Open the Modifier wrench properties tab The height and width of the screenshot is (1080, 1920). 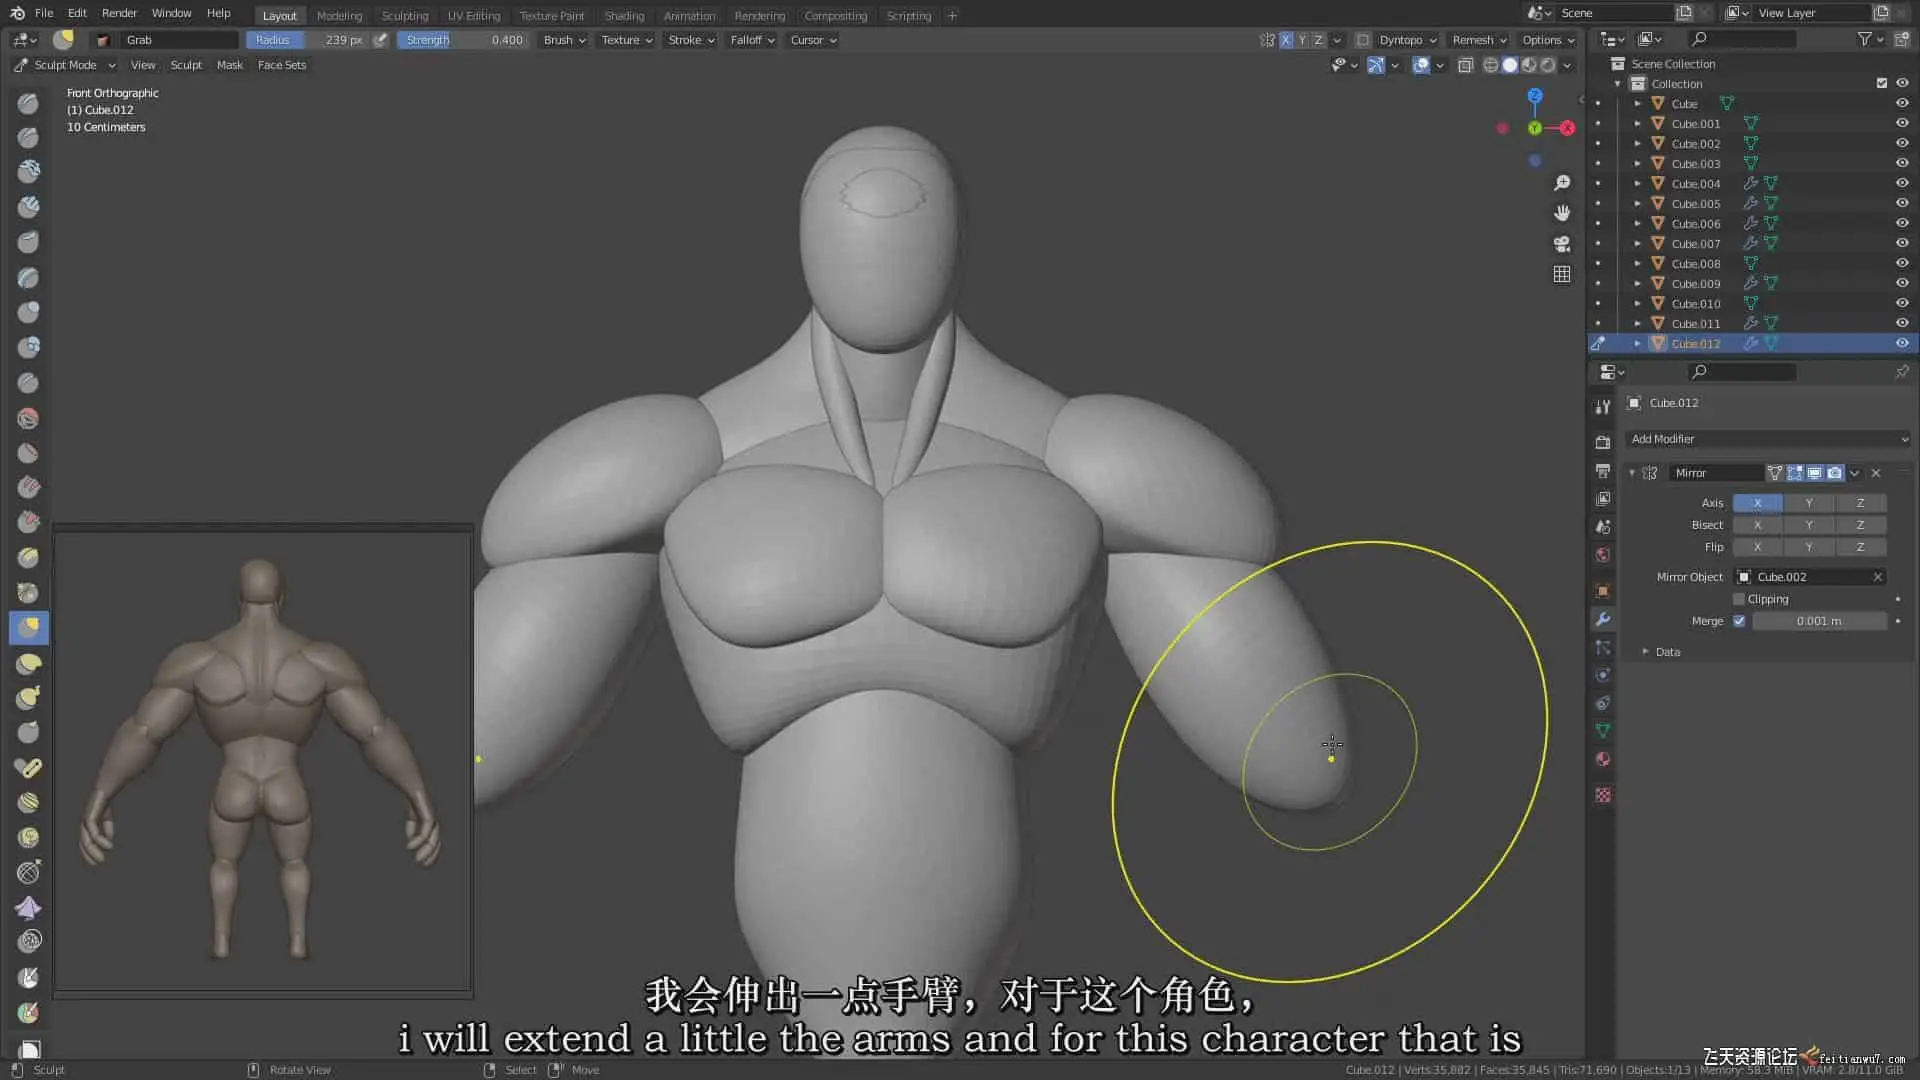click(1603, 620)
